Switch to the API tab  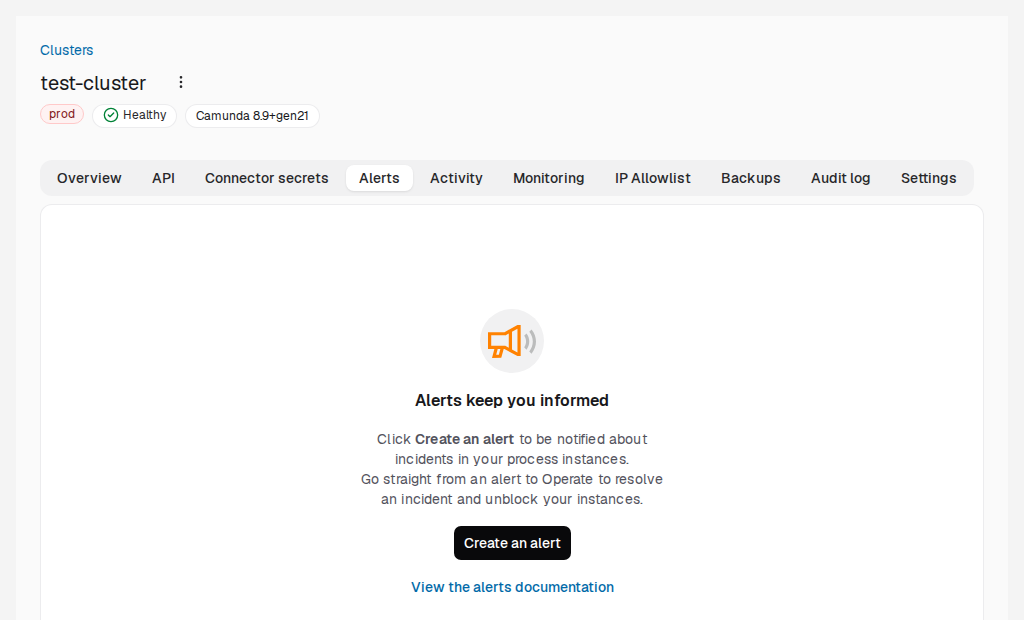point(163,178)
